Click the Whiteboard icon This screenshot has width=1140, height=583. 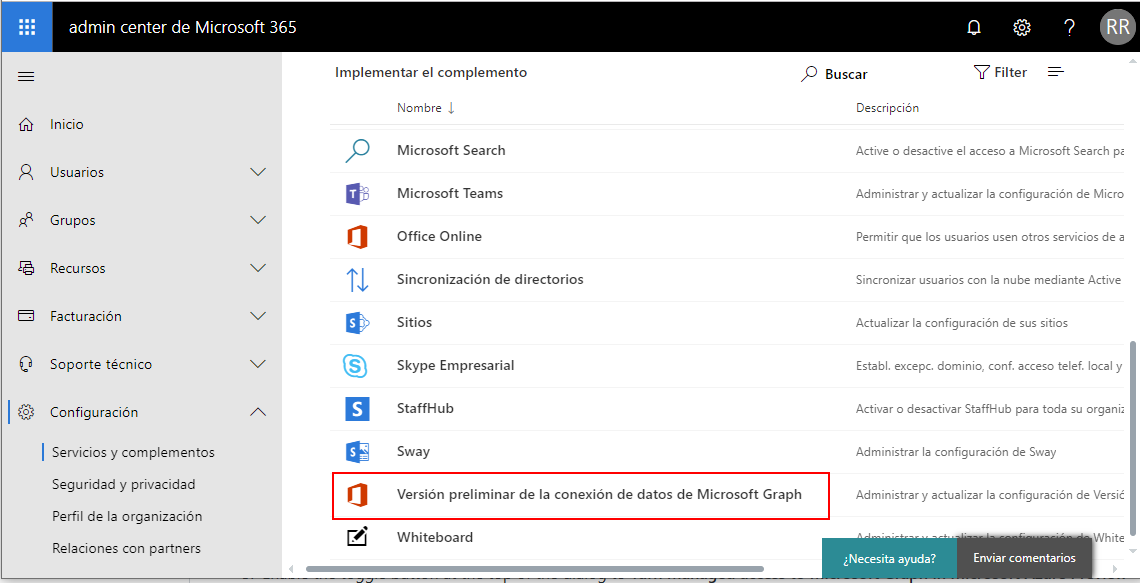tap(357, 538)
